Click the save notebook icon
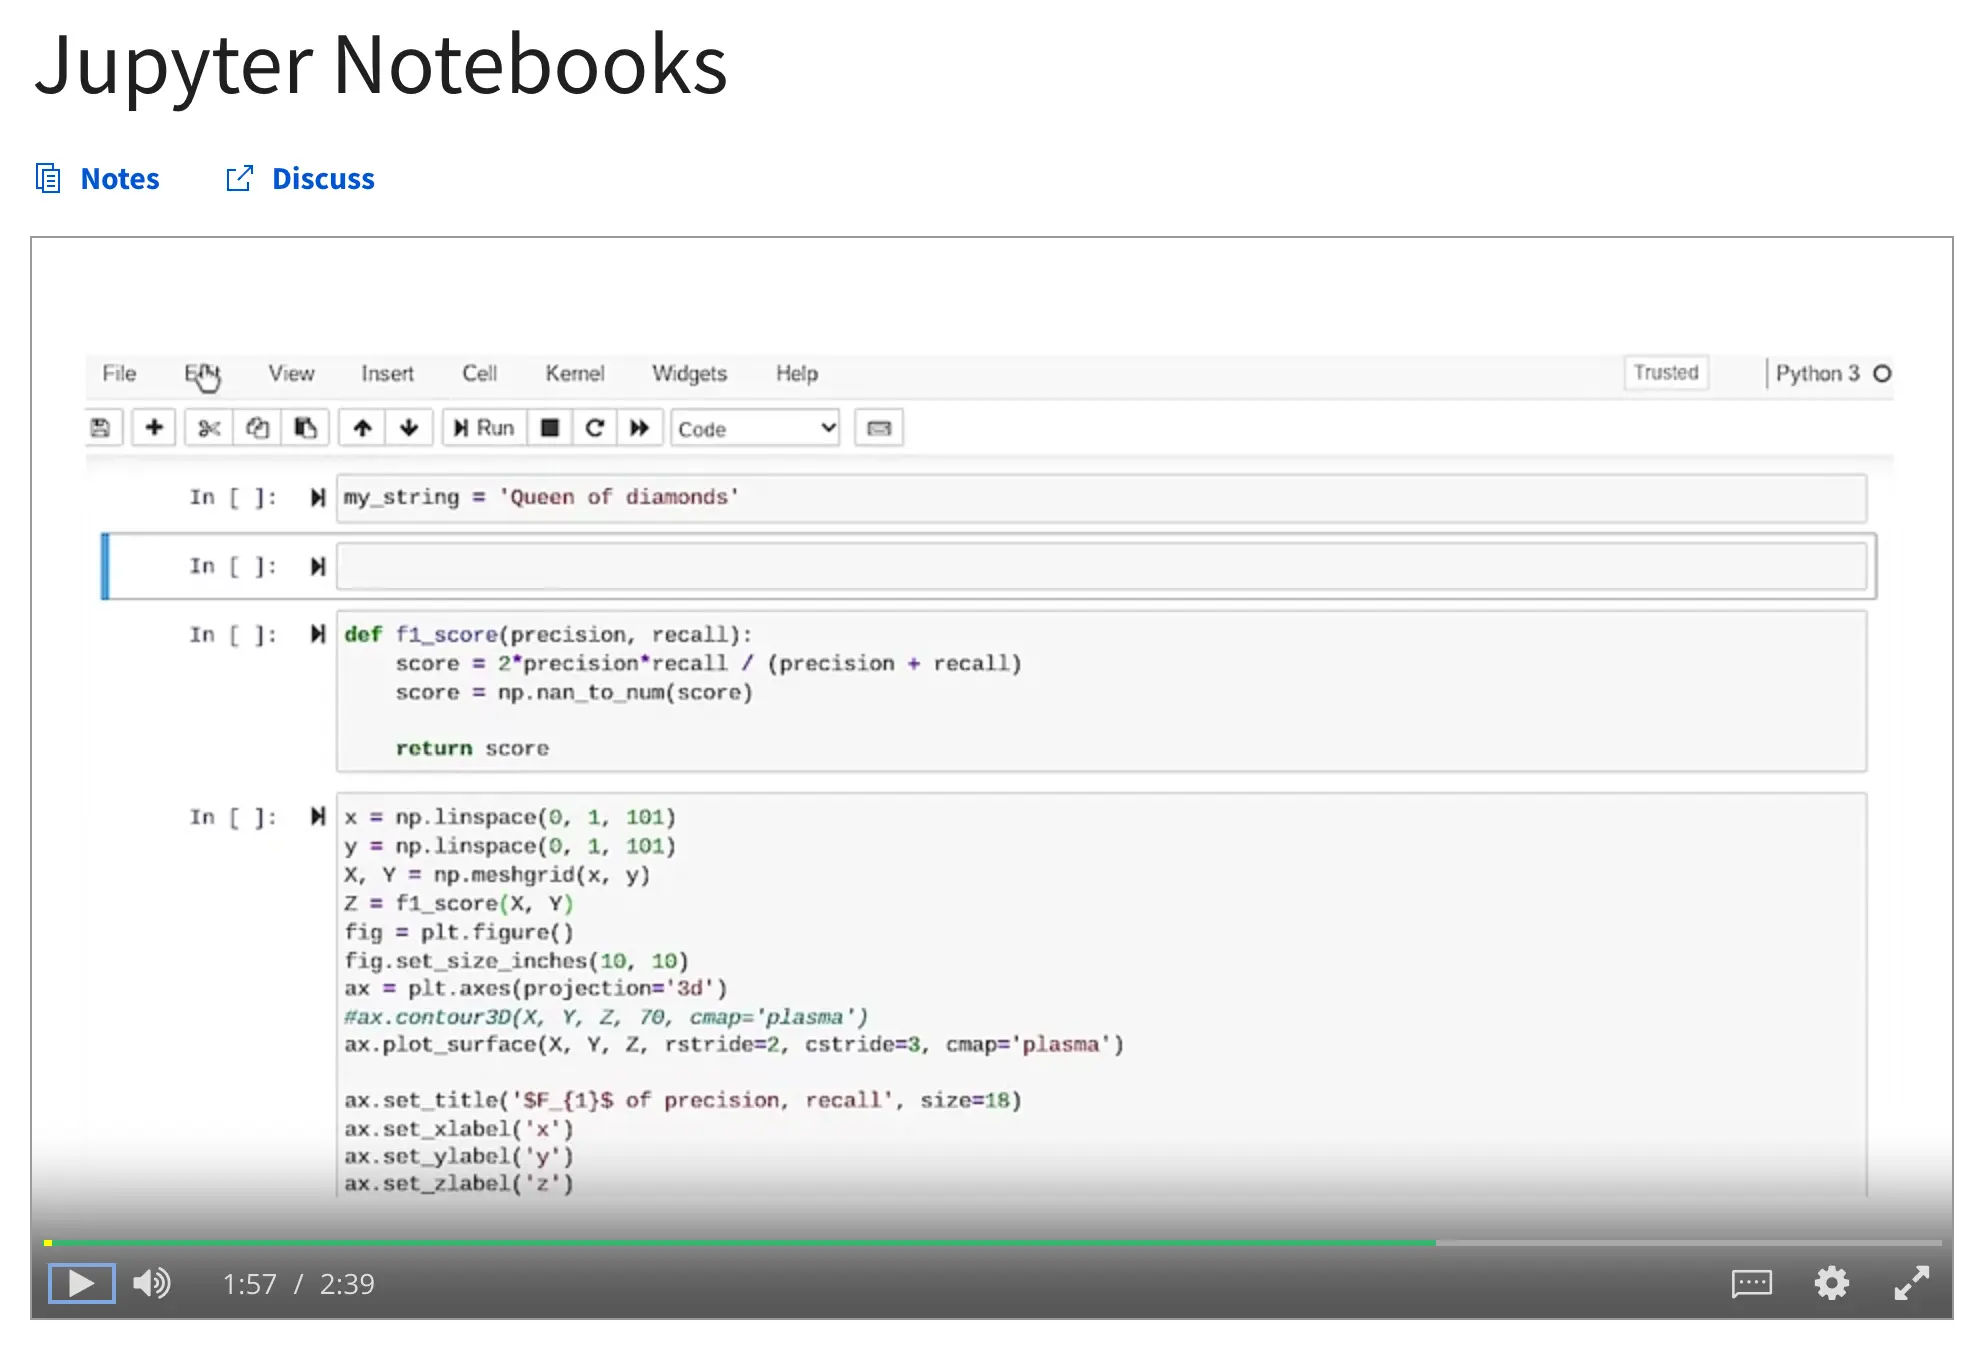The height and width of the screenshot is (1354, 1982). (100, 428)
